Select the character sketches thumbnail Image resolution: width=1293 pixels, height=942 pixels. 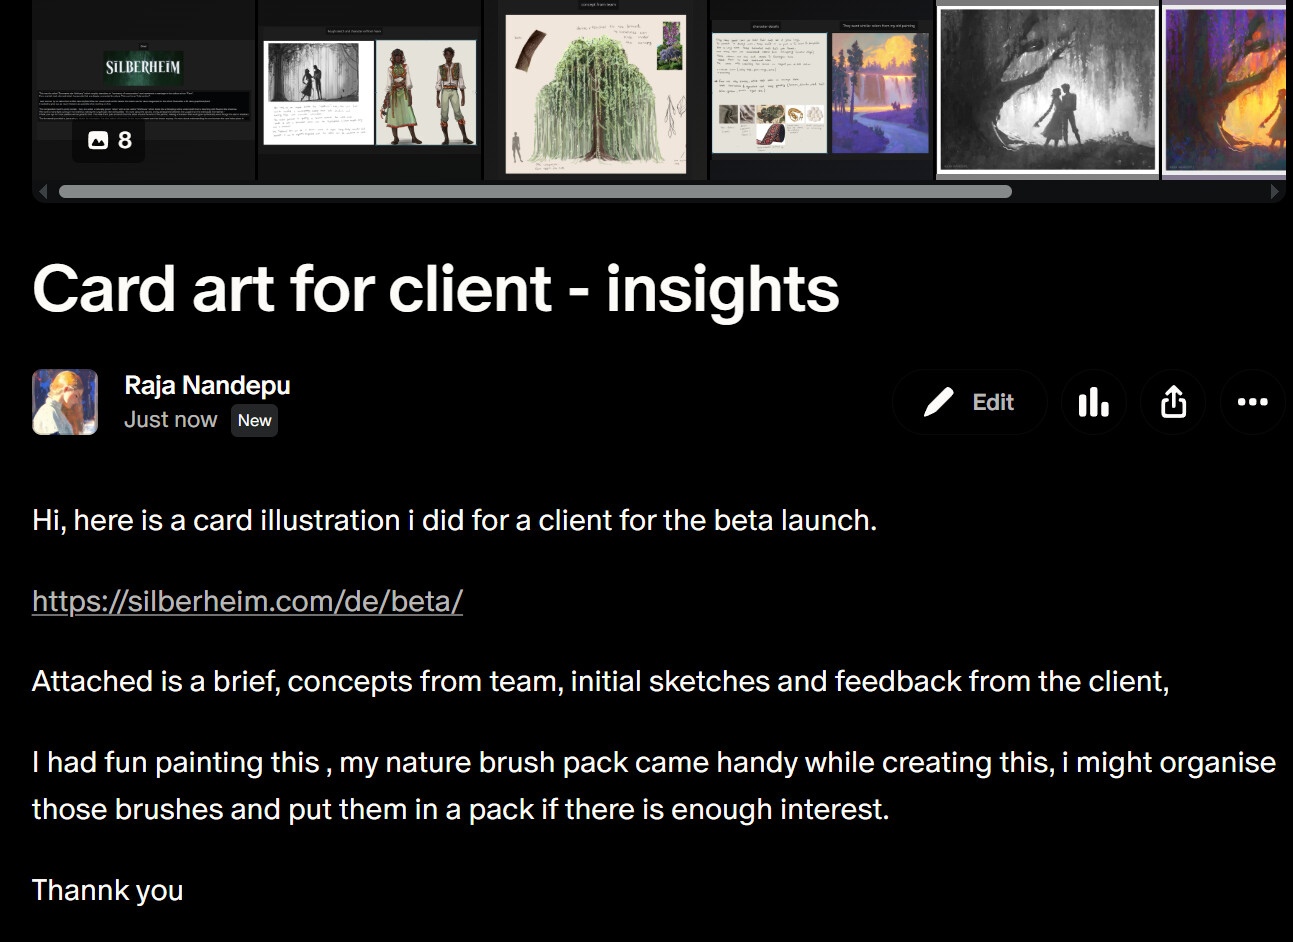coord(369,90)
